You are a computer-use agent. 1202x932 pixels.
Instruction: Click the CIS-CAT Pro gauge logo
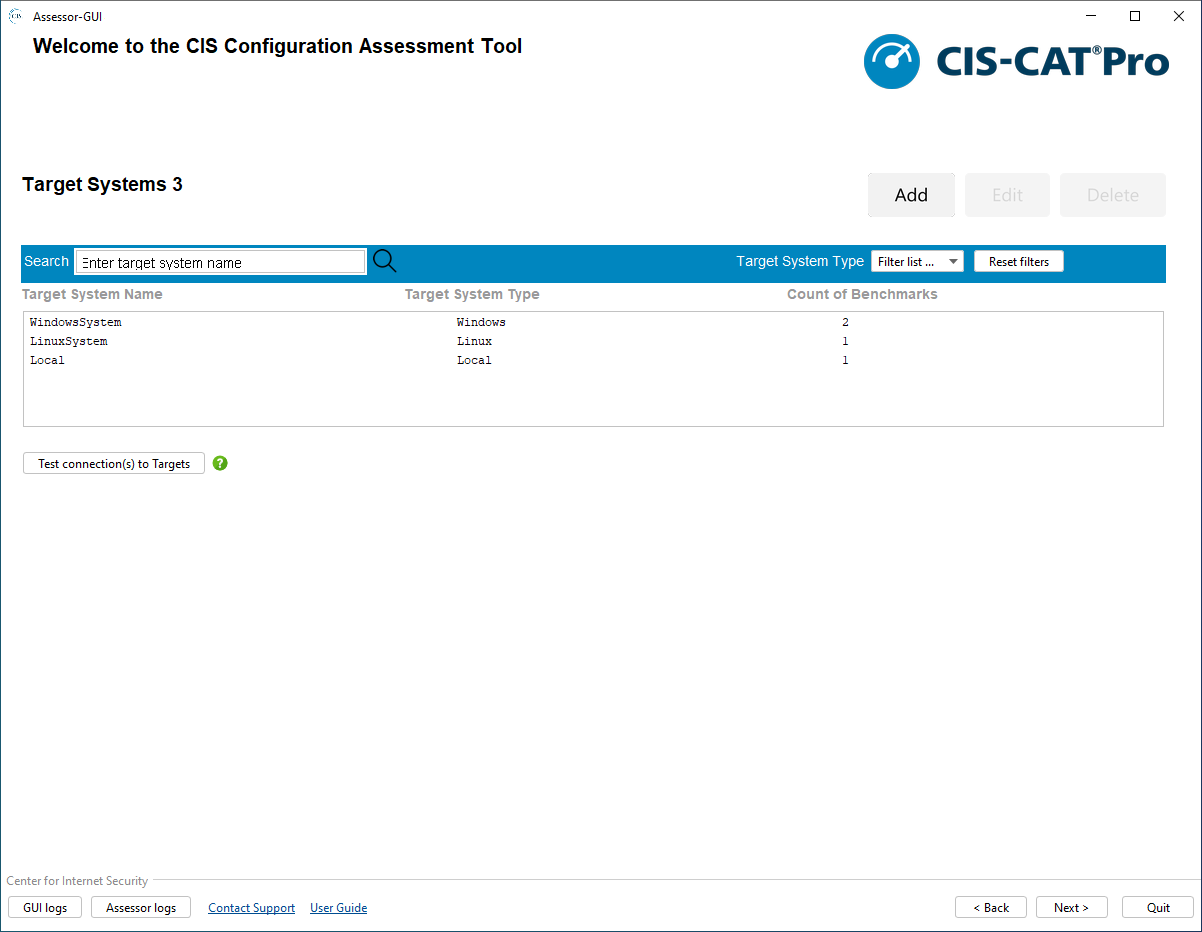891,62
